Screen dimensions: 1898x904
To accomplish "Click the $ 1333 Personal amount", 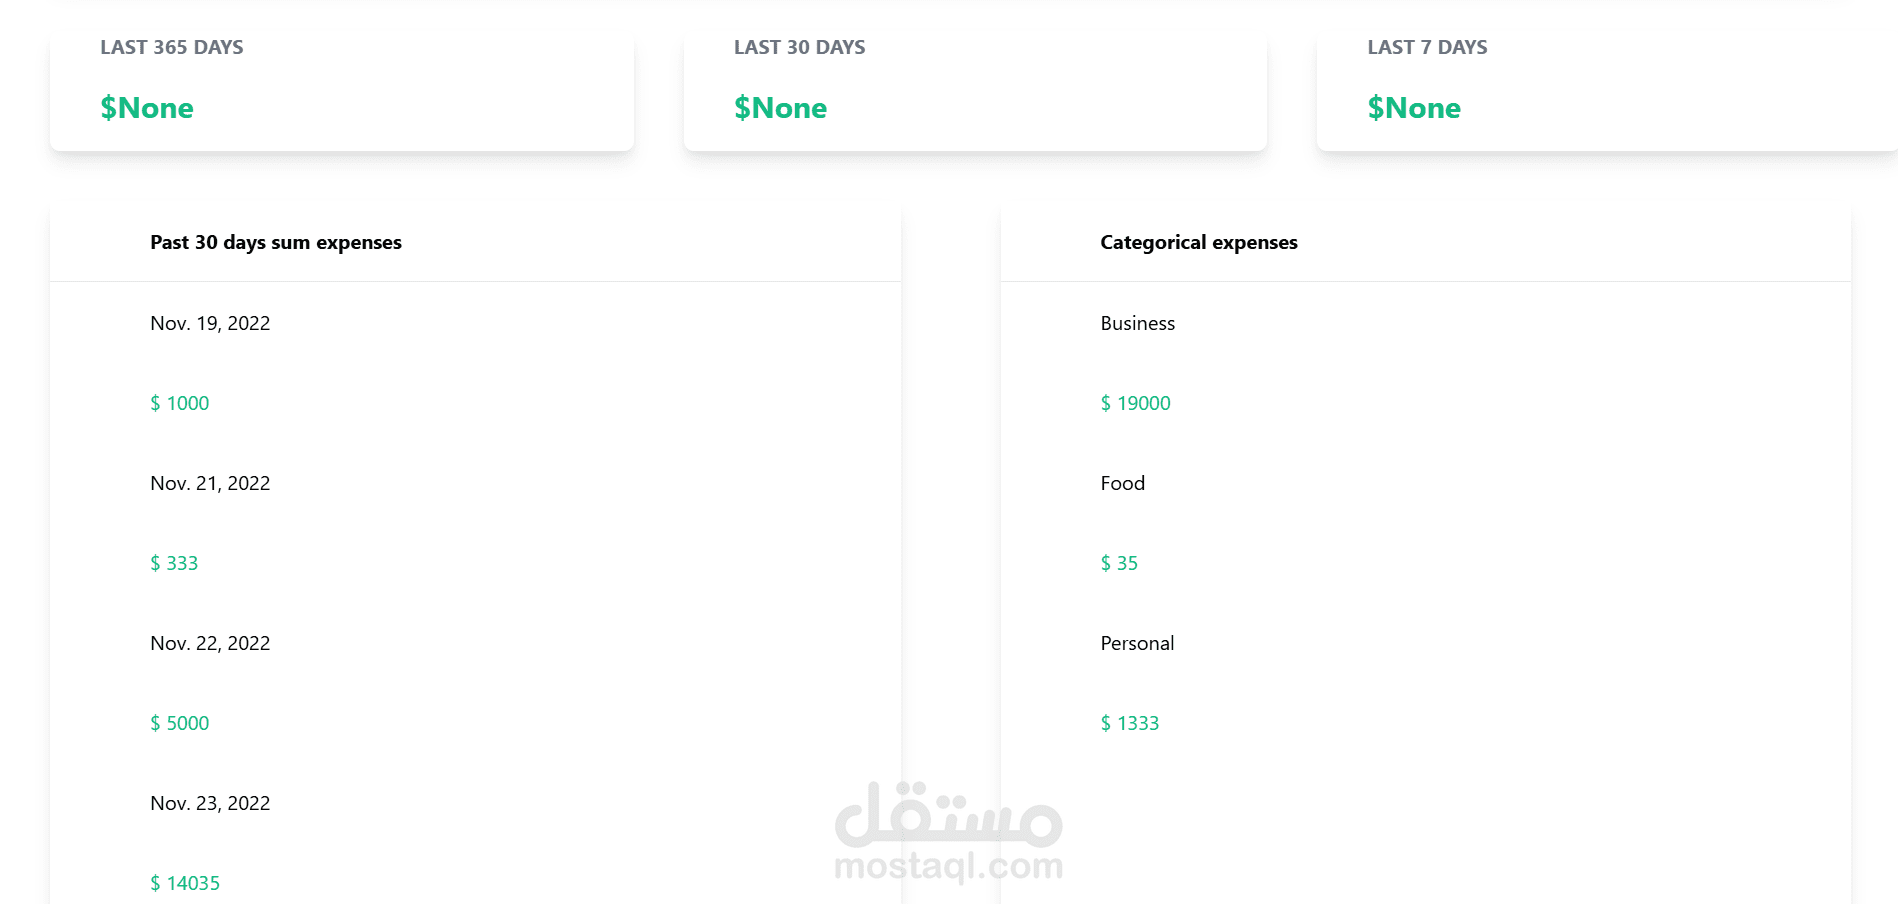I will click(1130, 723).
